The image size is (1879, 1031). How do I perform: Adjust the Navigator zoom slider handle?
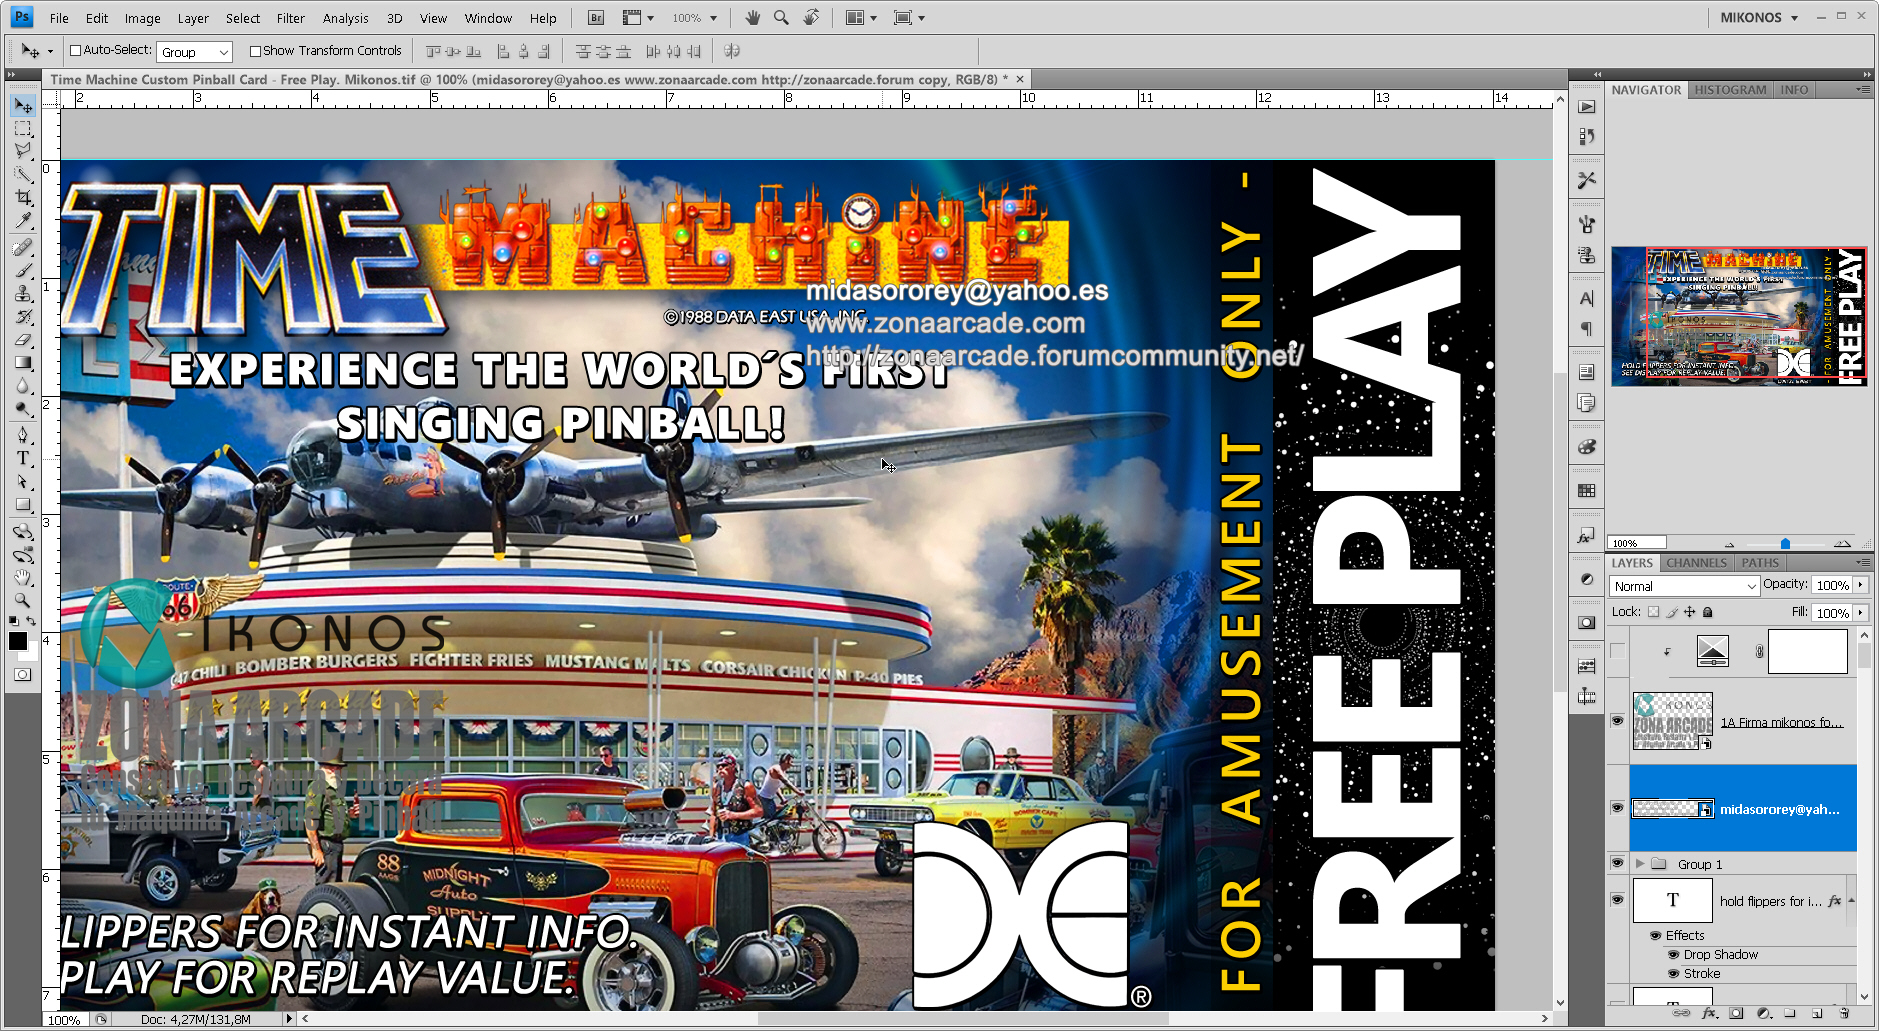coord(1785,544)
